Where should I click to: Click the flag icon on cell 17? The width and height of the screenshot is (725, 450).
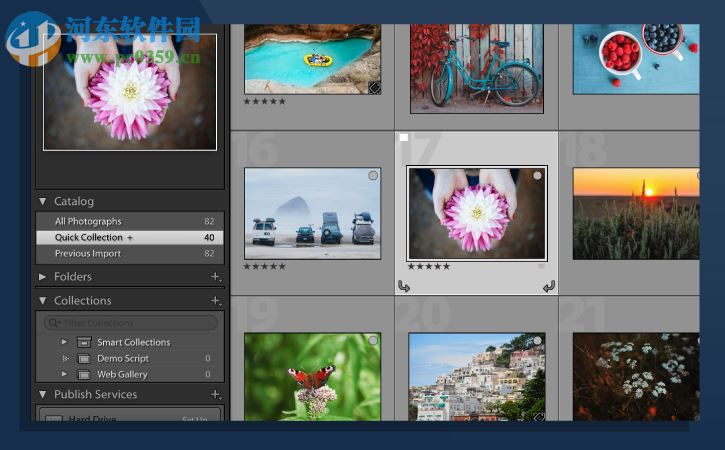404,137
